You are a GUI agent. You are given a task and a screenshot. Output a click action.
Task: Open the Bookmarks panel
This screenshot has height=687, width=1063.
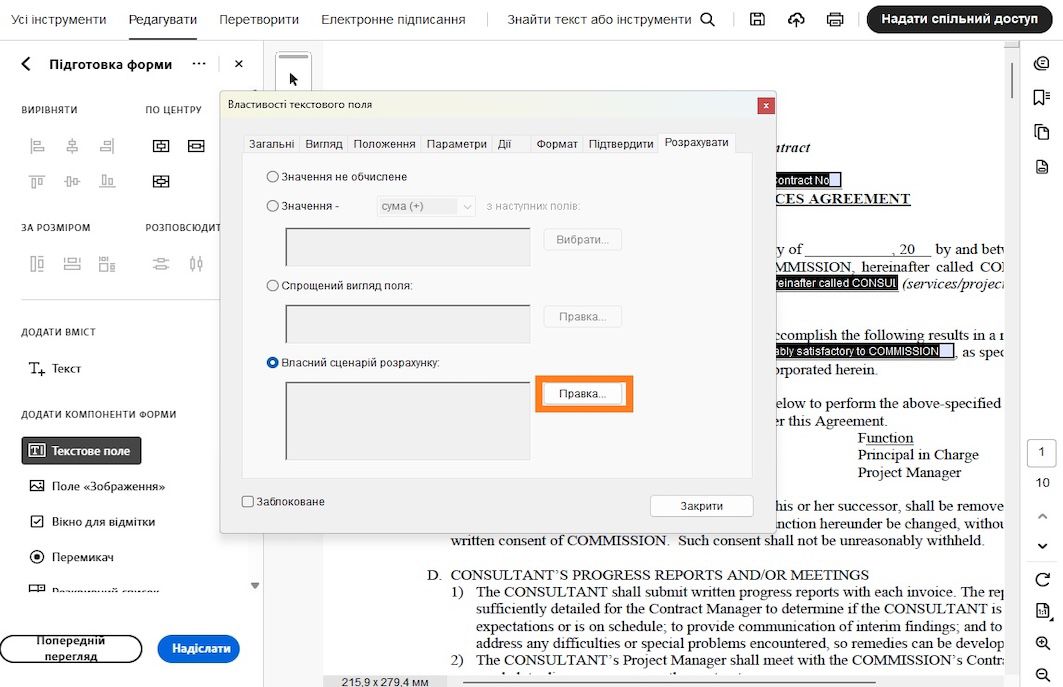tap(1042, 96)
